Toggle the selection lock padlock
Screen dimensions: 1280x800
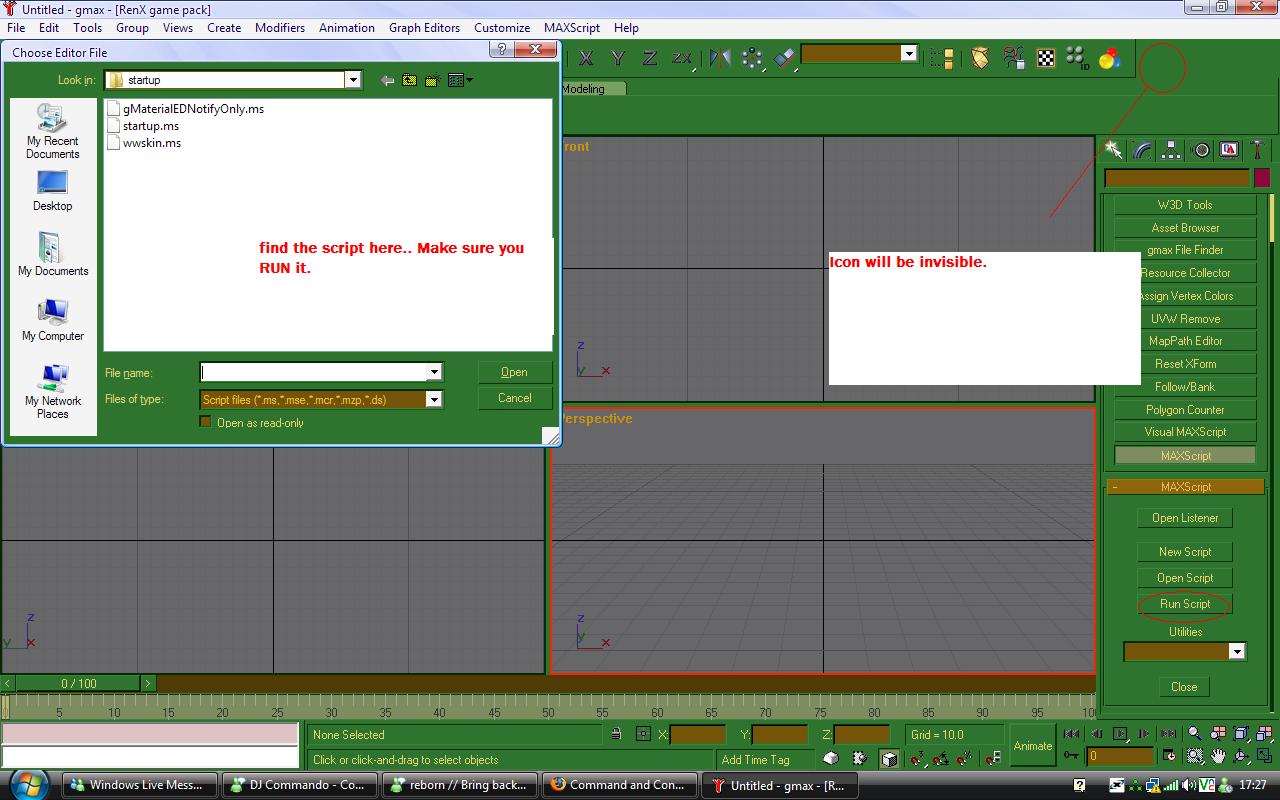(x=616, y=735)
